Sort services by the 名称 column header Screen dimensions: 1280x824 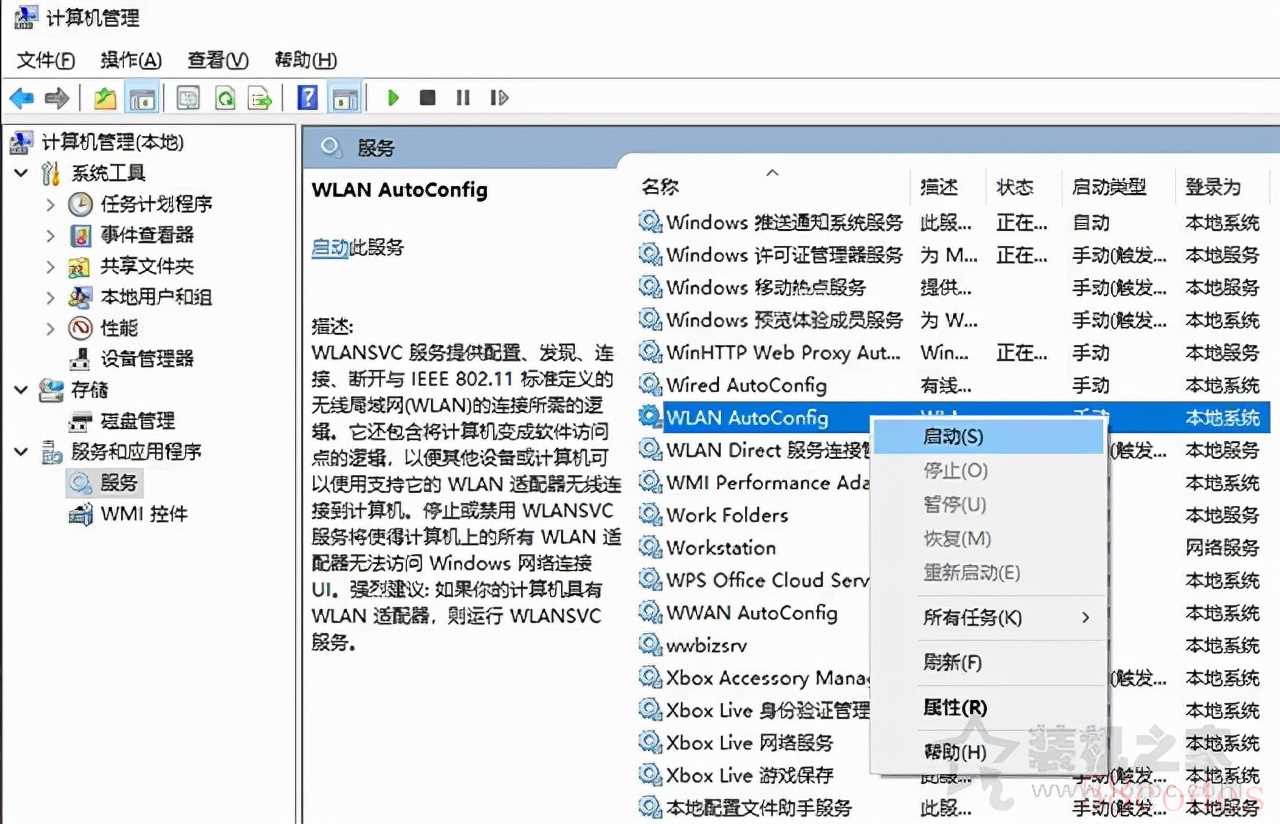(x=660, y=187)
